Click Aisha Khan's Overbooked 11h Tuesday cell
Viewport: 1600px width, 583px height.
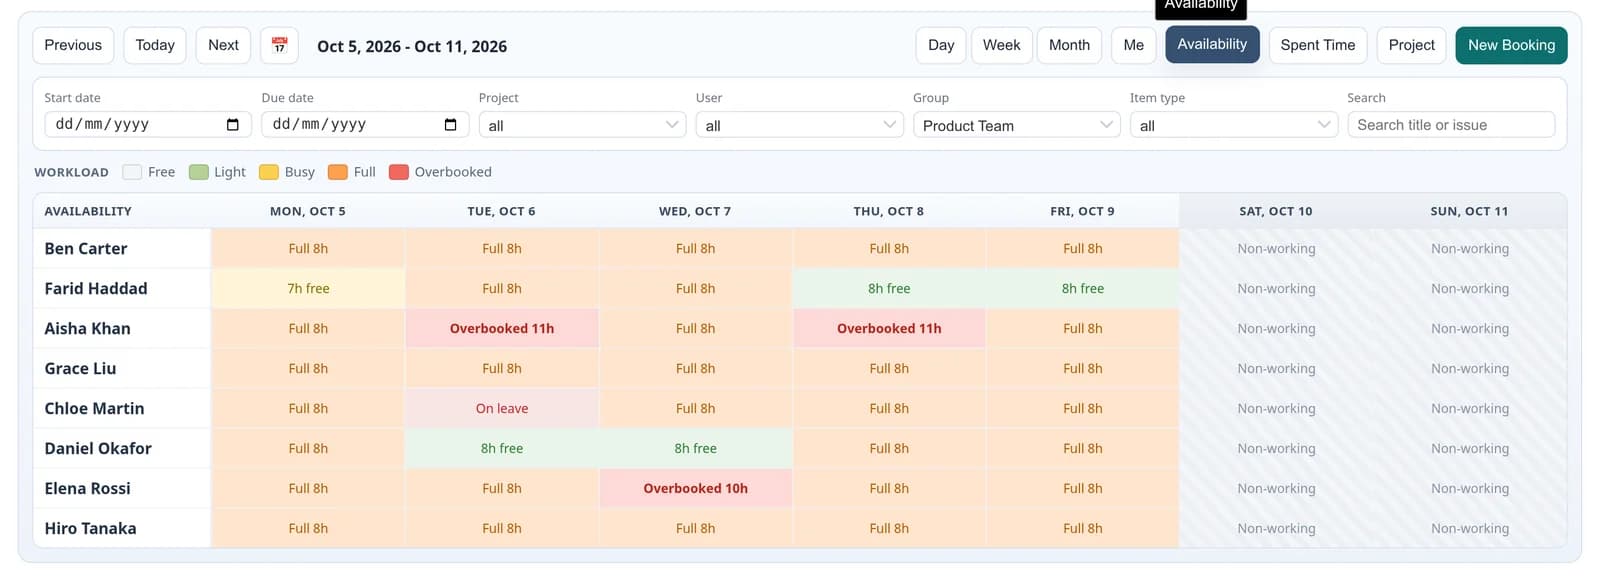tap(502, 329)
